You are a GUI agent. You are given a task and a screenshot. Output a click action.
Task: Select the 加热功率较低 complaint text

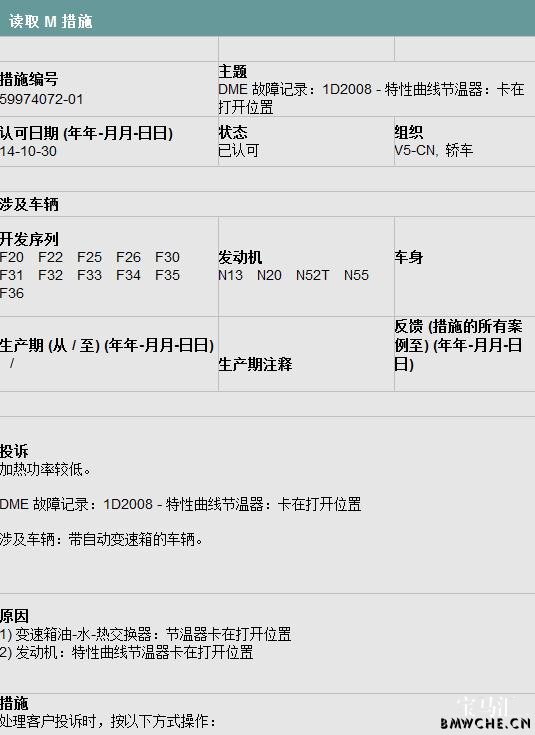point(45,469)
